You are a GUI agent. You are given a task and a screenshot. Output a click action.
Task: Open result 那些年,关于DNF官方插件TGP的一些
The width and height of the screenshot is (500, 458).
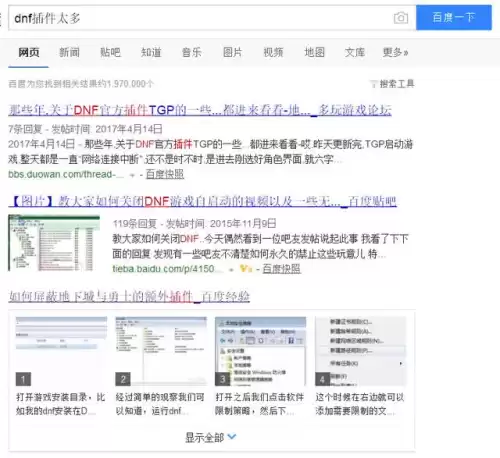(200, 110)
